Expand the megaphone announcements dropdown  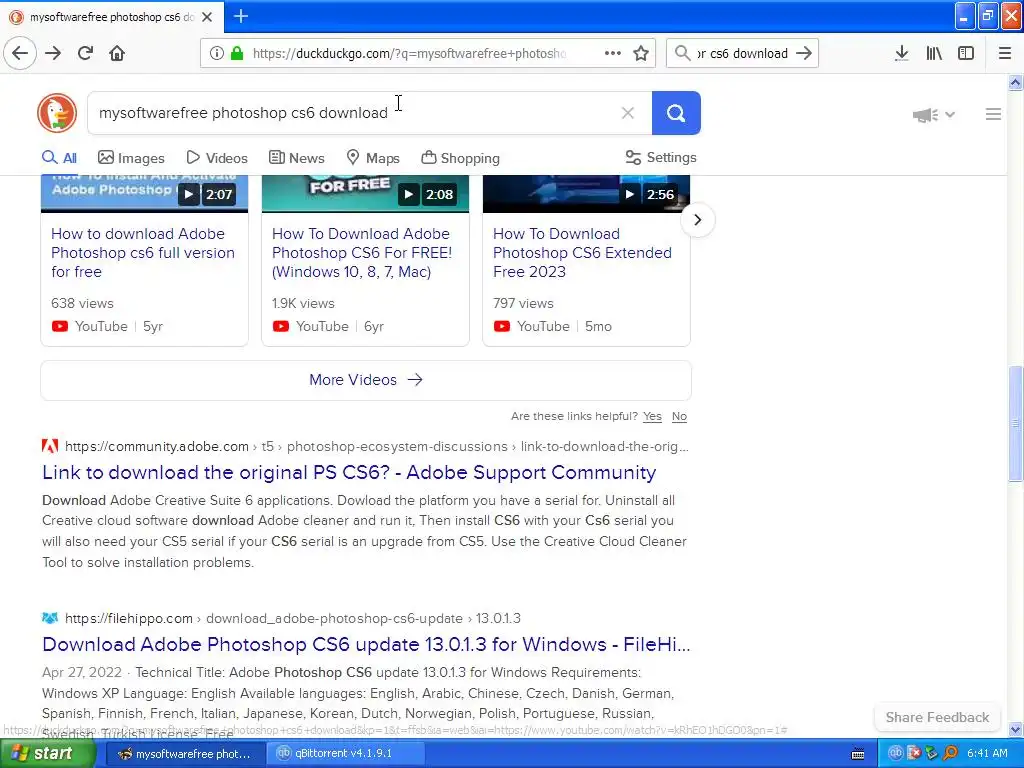(x=934, y=115)
